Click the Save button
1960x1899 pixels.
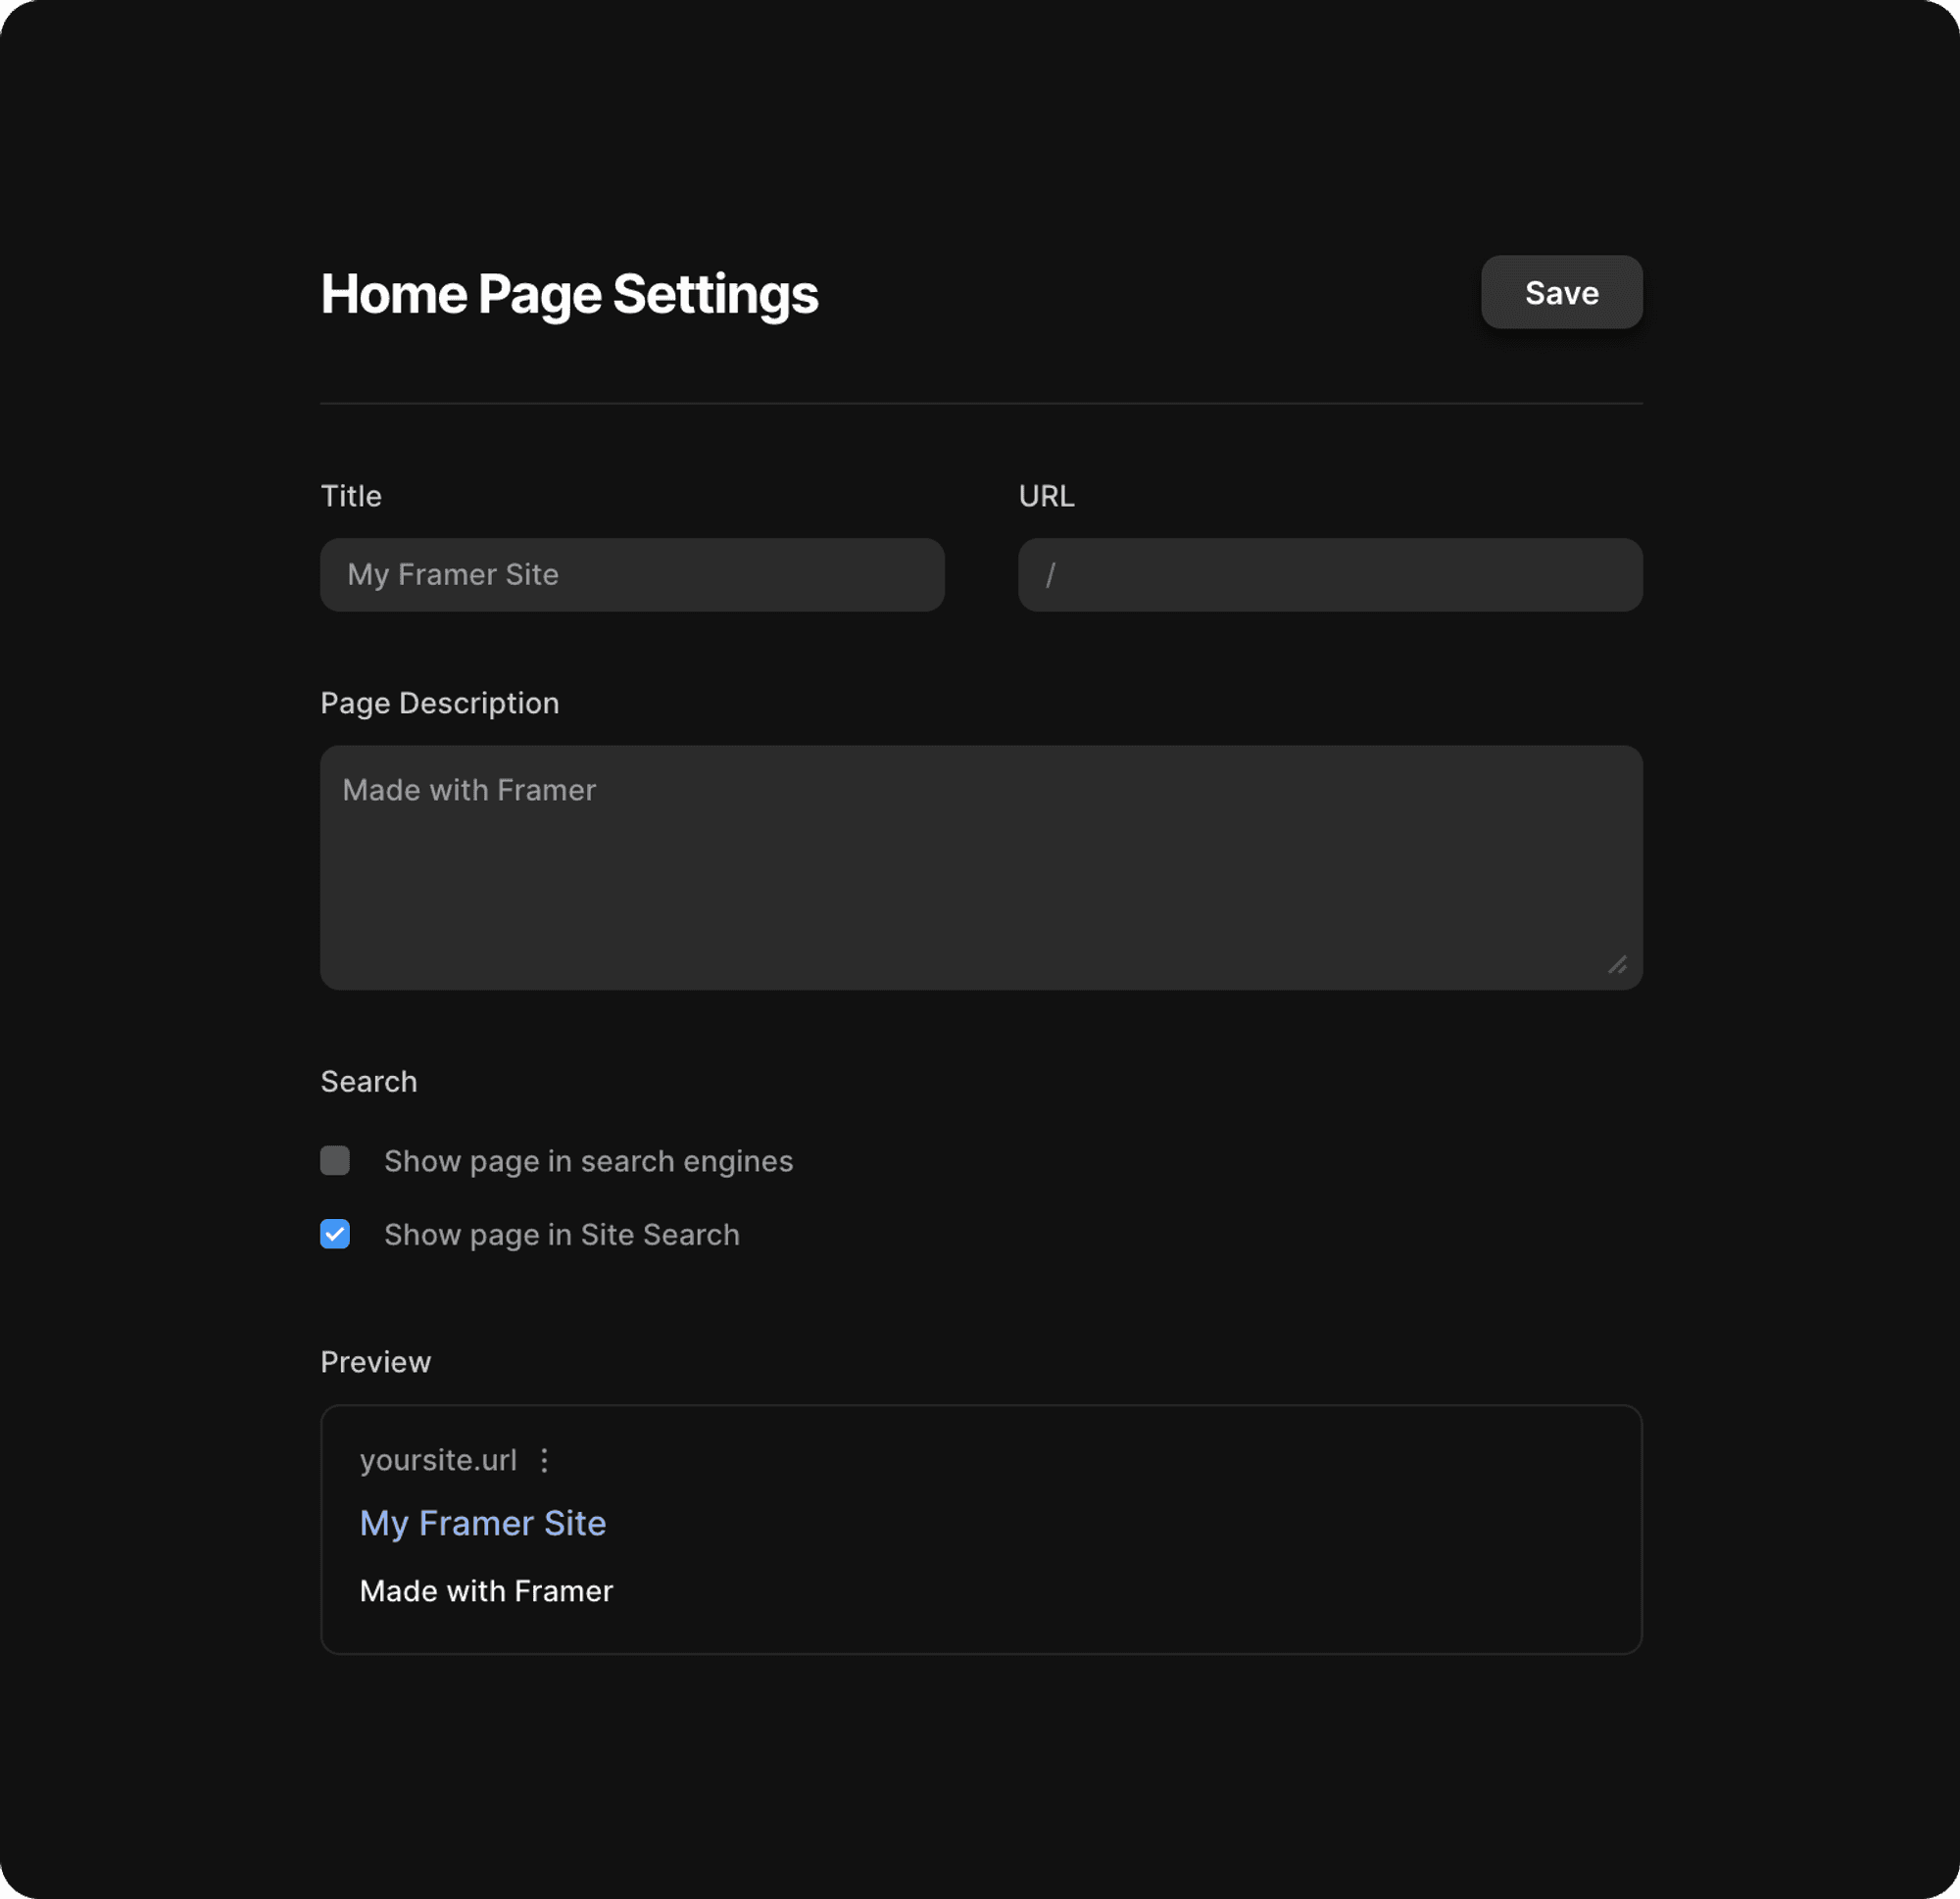coord(1560,292)
